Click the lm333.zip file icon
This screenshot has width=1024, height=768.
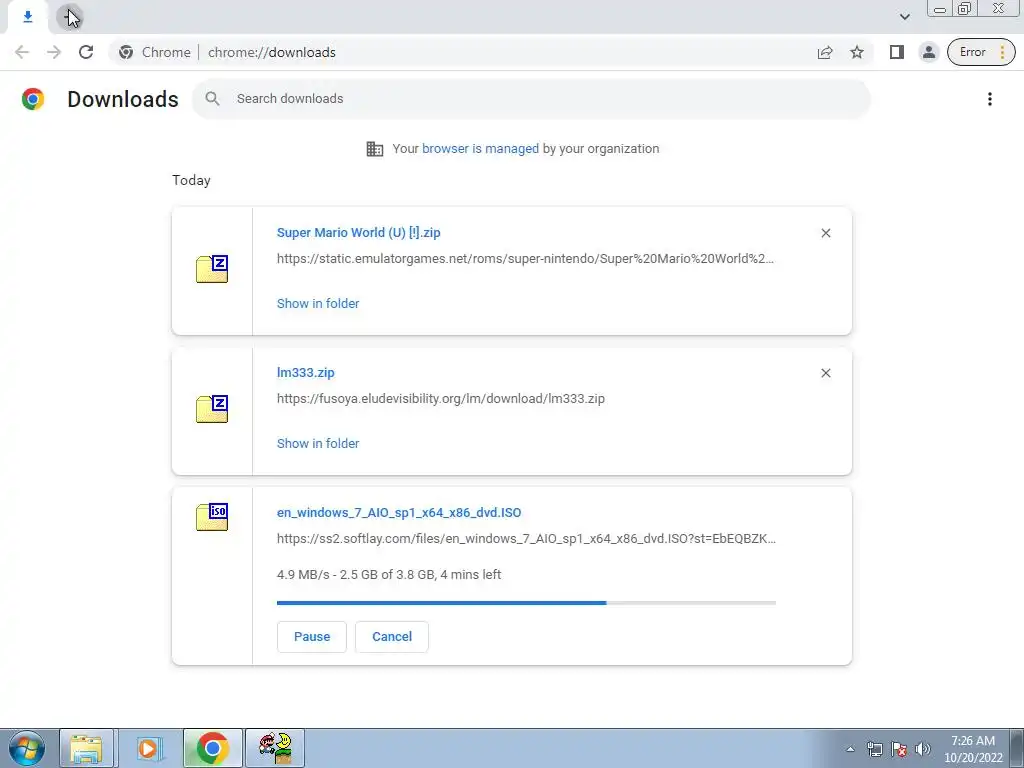212,409
